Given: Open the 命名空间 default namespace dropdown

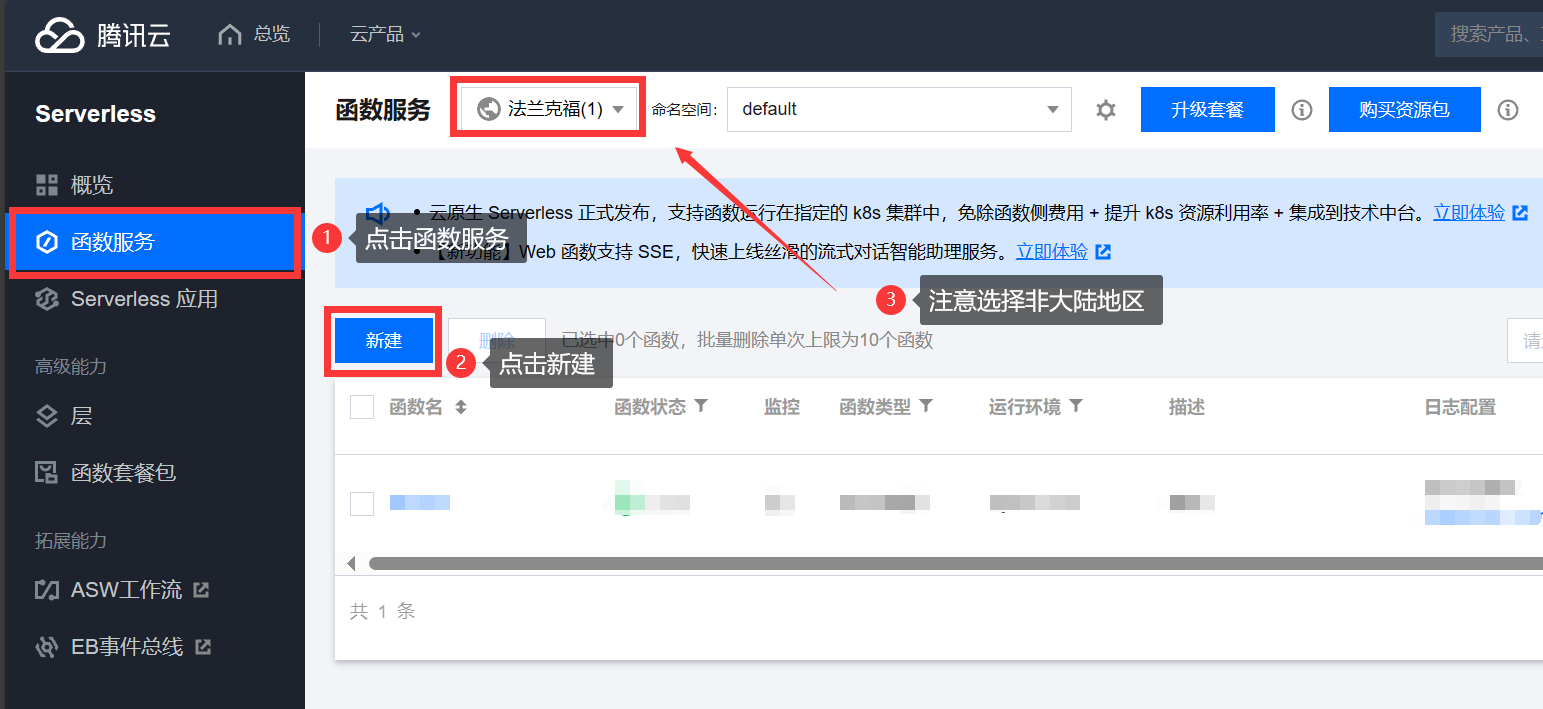Looking at the screenshot, I should (899, 109).
